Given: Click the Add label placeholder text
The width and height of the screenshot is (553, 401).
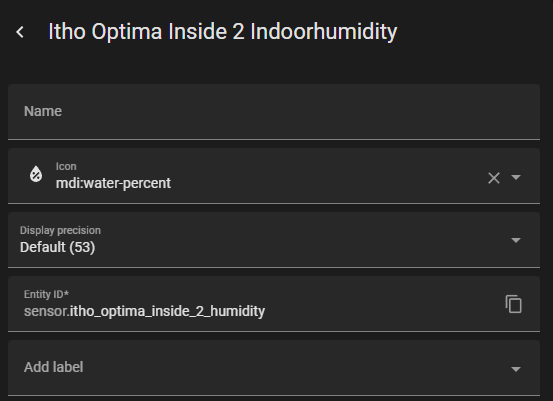Looking at the screenshot, I should click(x=54, y=367).
